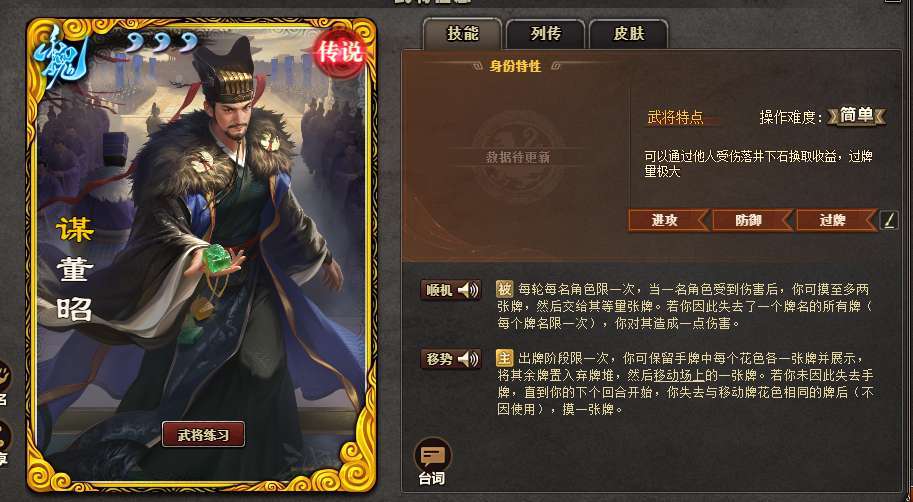913x502 pixels.
Task: Click the 谋董昭 character card artwork
Action: pyautogui.click(x=201, y=255)
